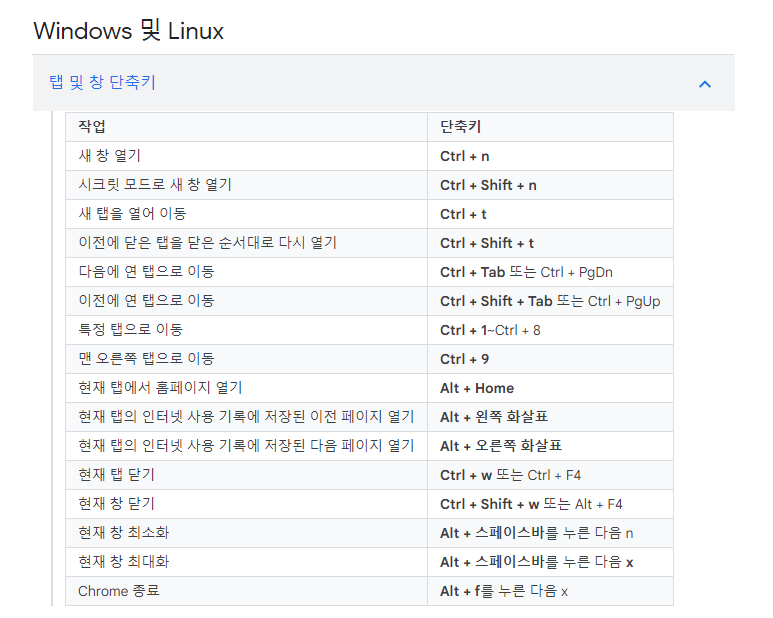Select the '새 창 열기' row text
773x618 pixels.
pos(109,156)
